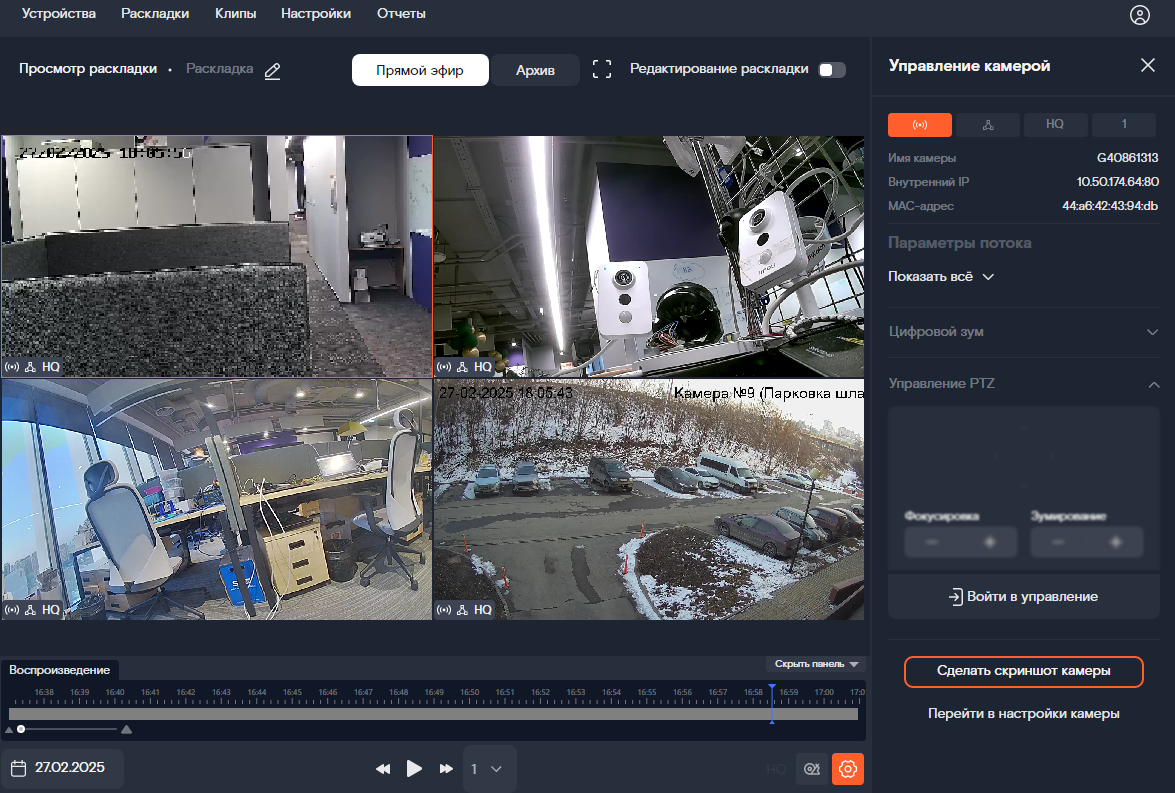Click Перейти в настройки камеры link
The width and height of the screenshot is (1175, 793).
pos(1024,714)
